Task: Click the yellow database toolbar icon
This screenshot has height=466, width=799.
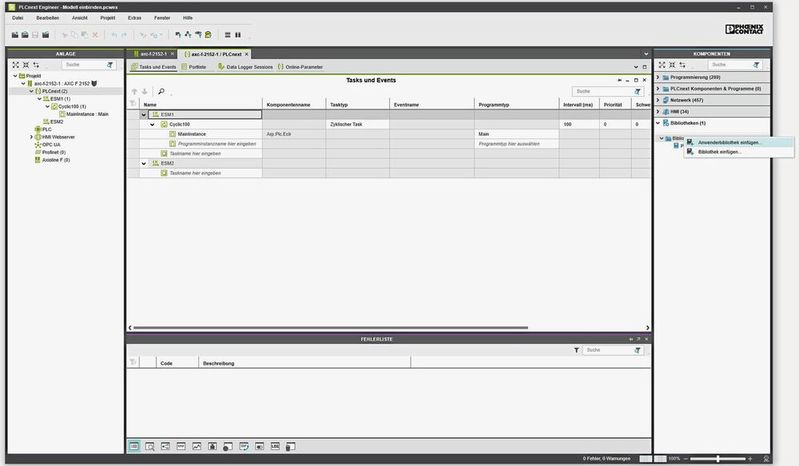Action: [208, 35]
